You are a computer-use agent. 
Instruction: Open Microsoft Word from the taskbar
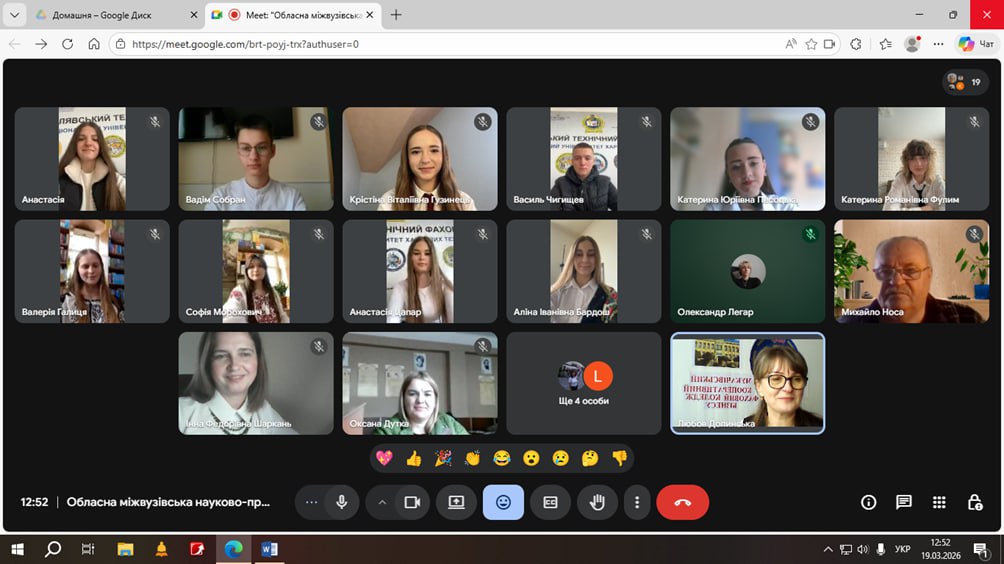coord(269,549)
